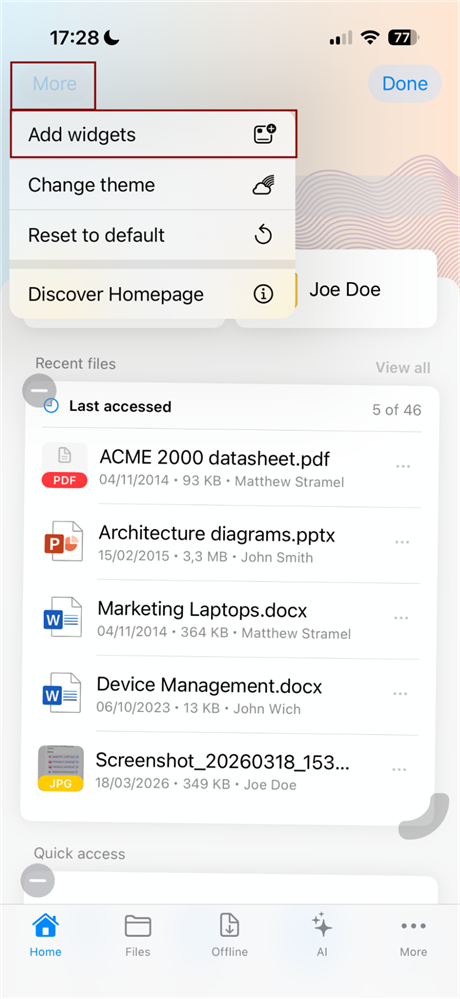Choose Change theme from the menu
The height and width of the screenshot is (999, 460).
[x=153, y=185]
